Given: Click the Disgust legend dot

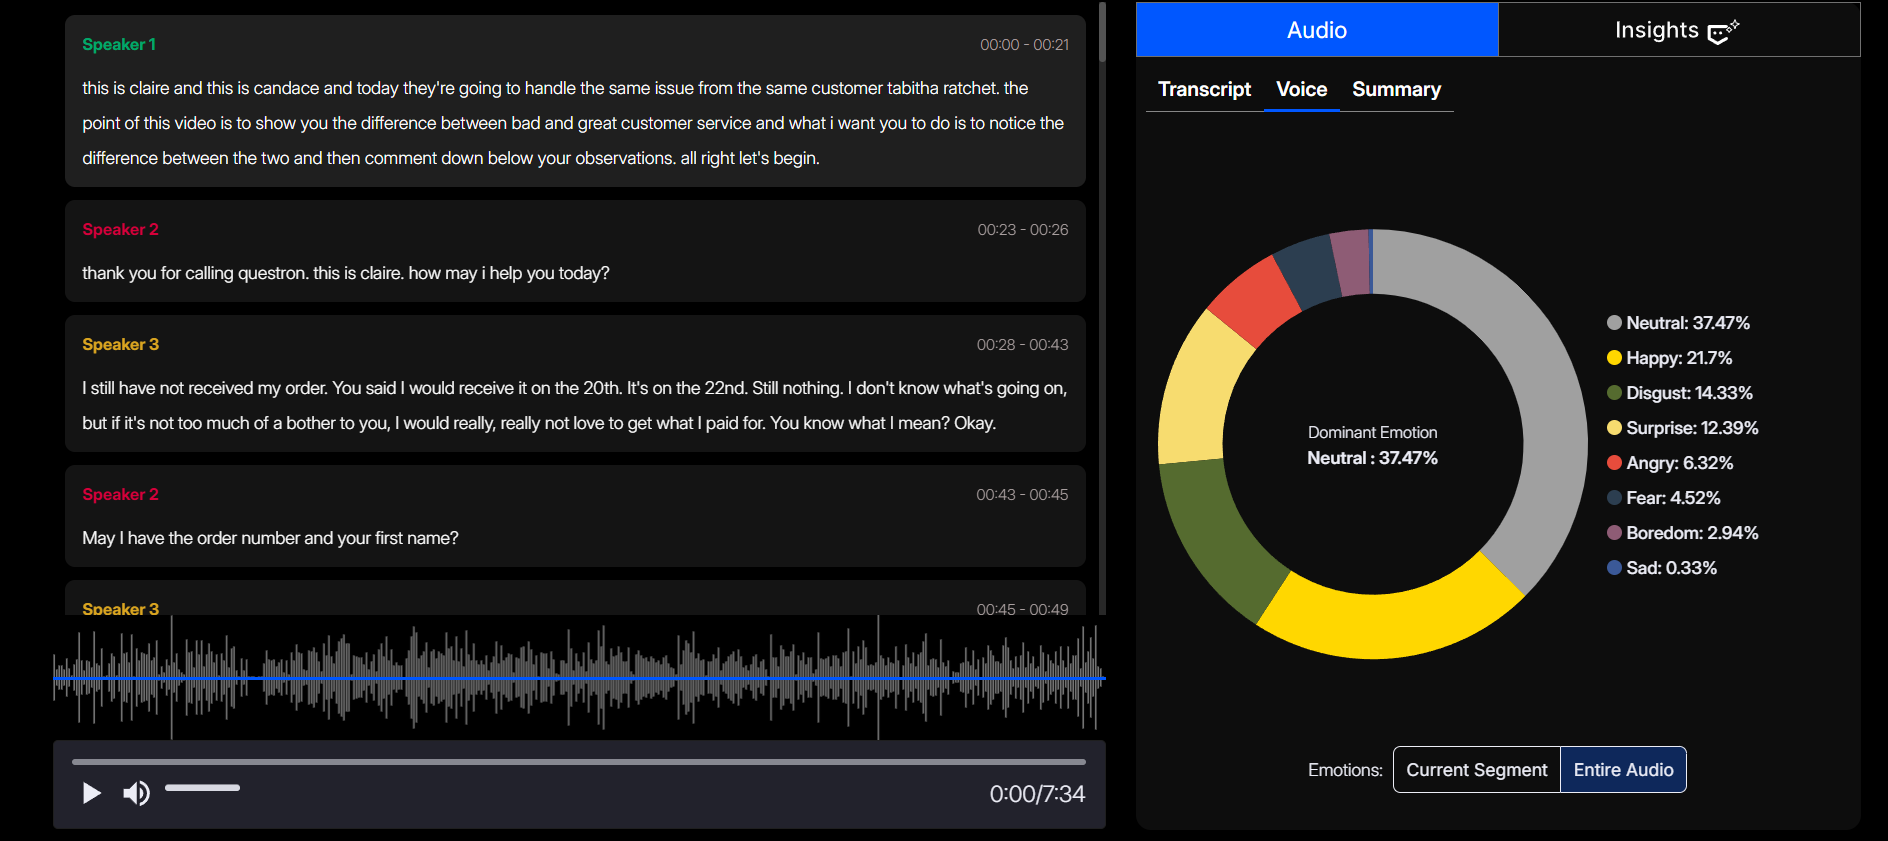Looking at the screenshot, I should click(1614, 393).
